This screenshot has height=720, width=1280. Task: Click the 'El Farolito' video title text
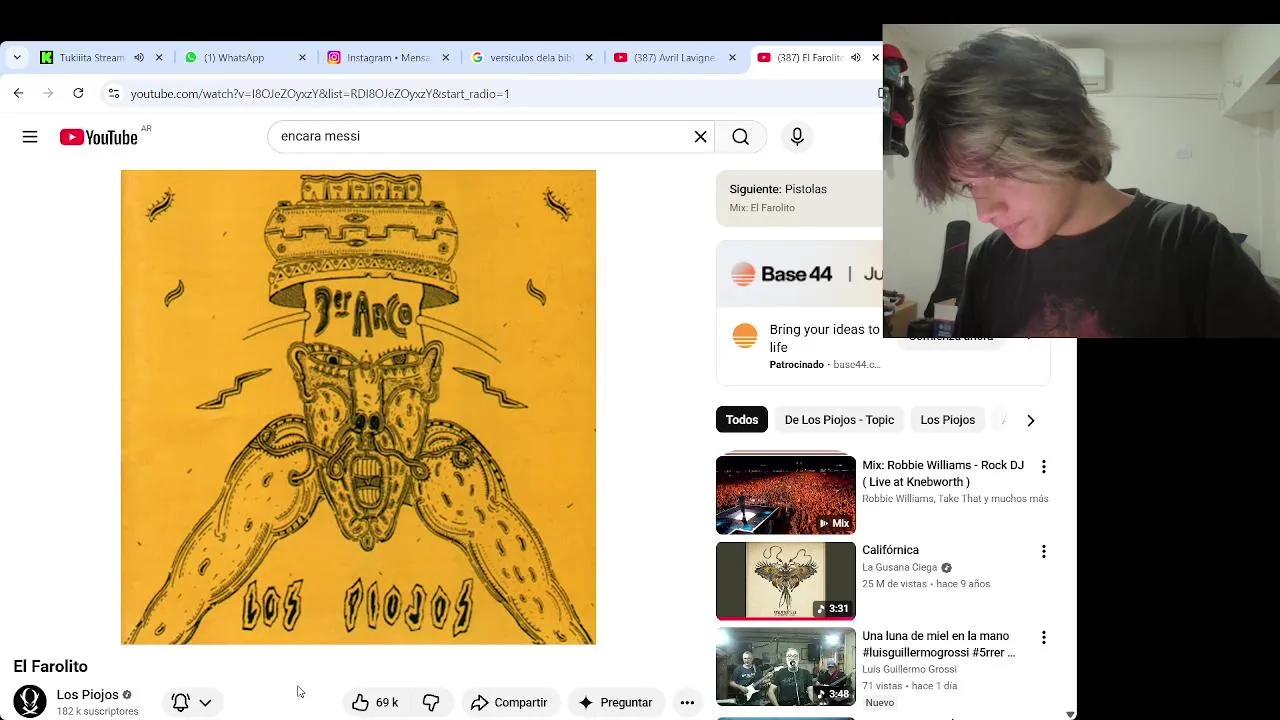coord(50,667)
